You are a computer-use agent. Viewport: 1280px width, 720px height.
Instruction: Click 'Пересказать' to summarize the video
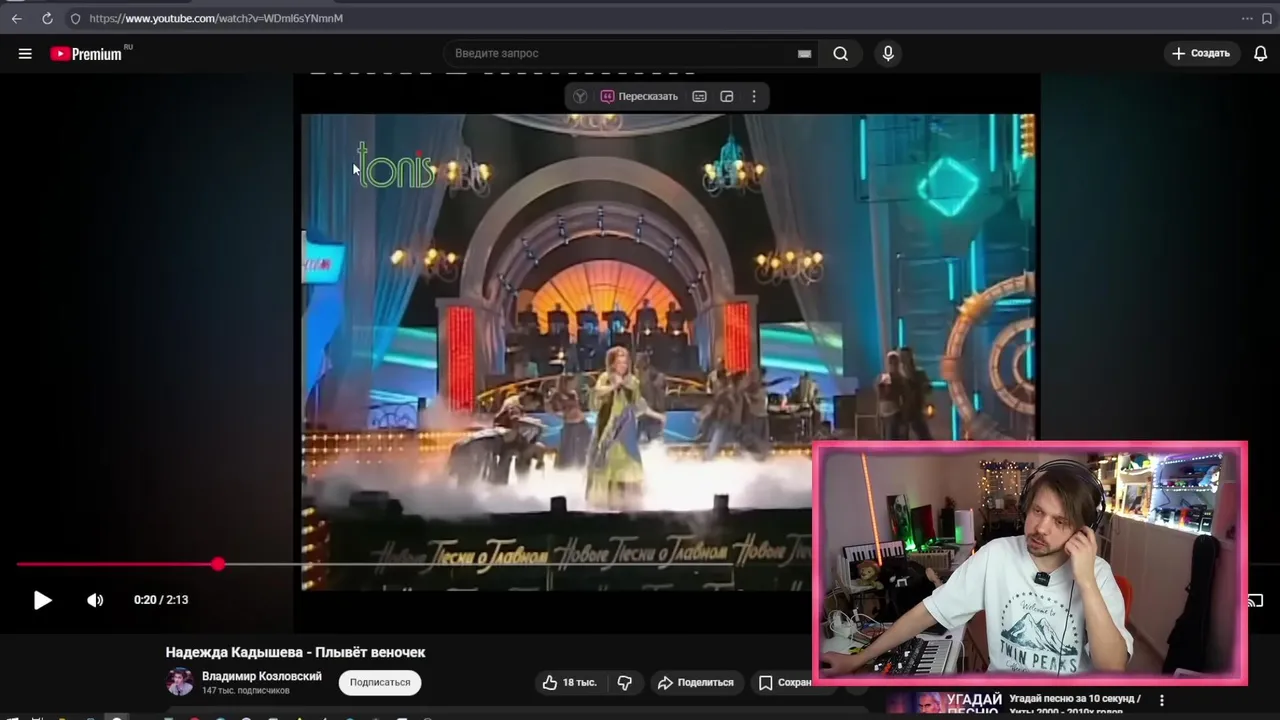coord(639,96)
